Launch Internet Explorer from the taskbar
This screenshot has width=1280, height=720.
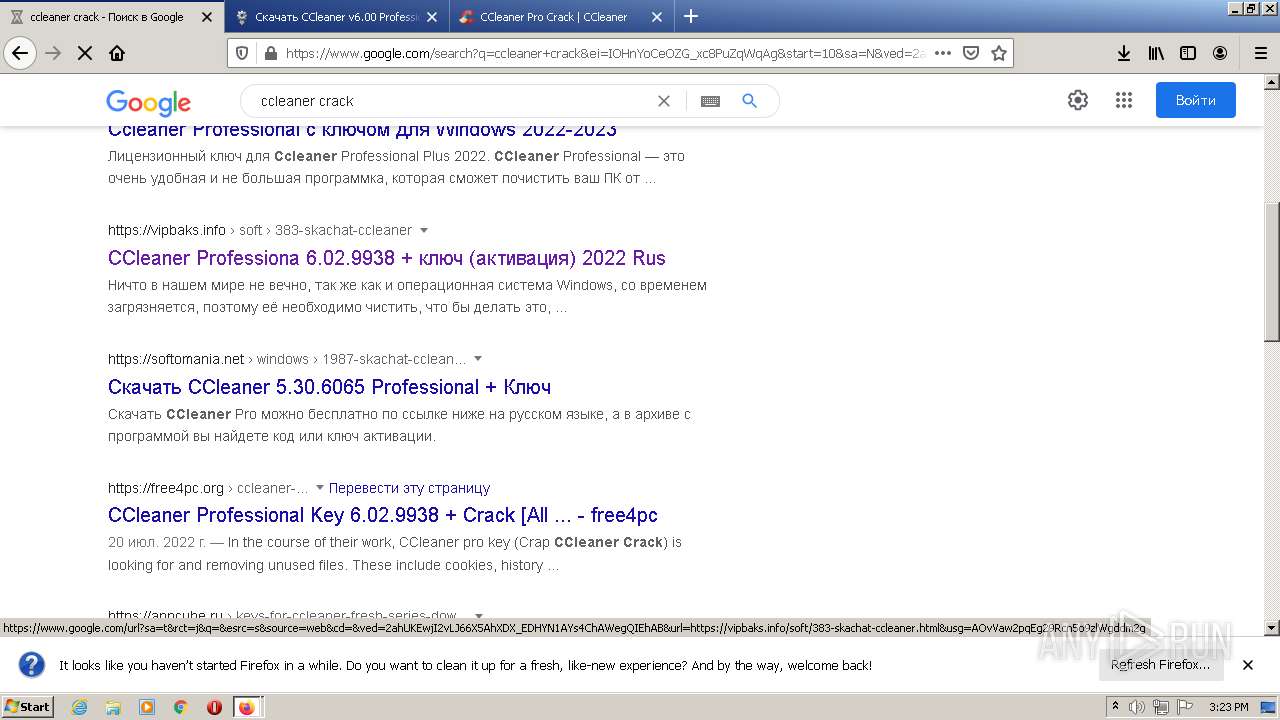click(x=79, y=707)
